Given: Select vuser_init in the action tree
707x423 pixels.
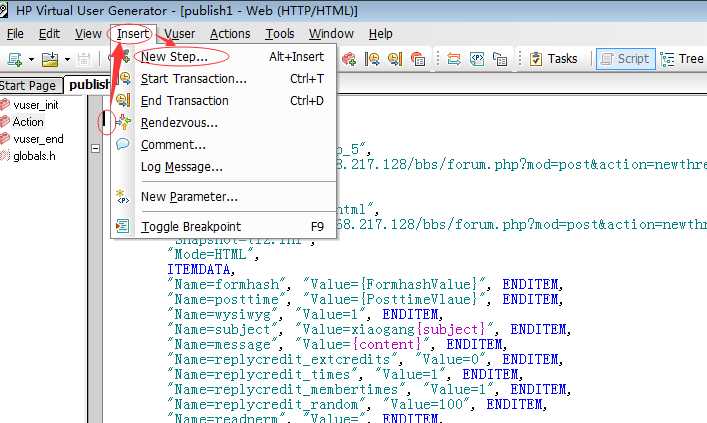Looking at the screenshot, I should pos(36,105).
